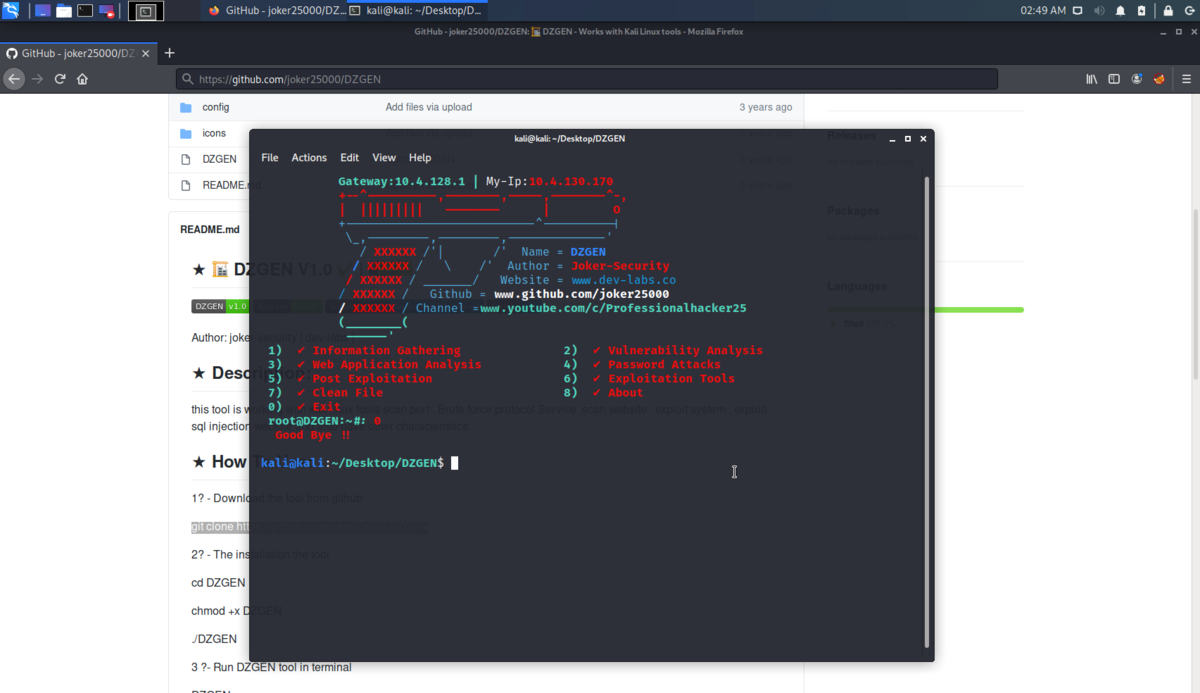Screen dimensions: 1200x693
Task: Click the show desktop panel icon
Action: (42, 11)
